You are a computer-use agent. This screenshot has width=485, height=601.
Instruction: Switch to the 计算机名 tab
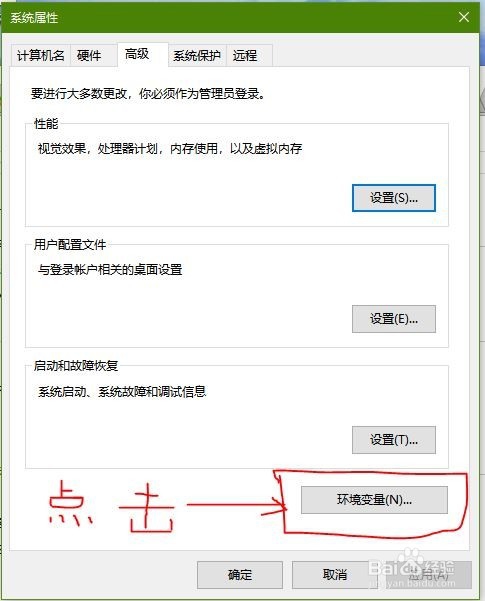point(40,56)
